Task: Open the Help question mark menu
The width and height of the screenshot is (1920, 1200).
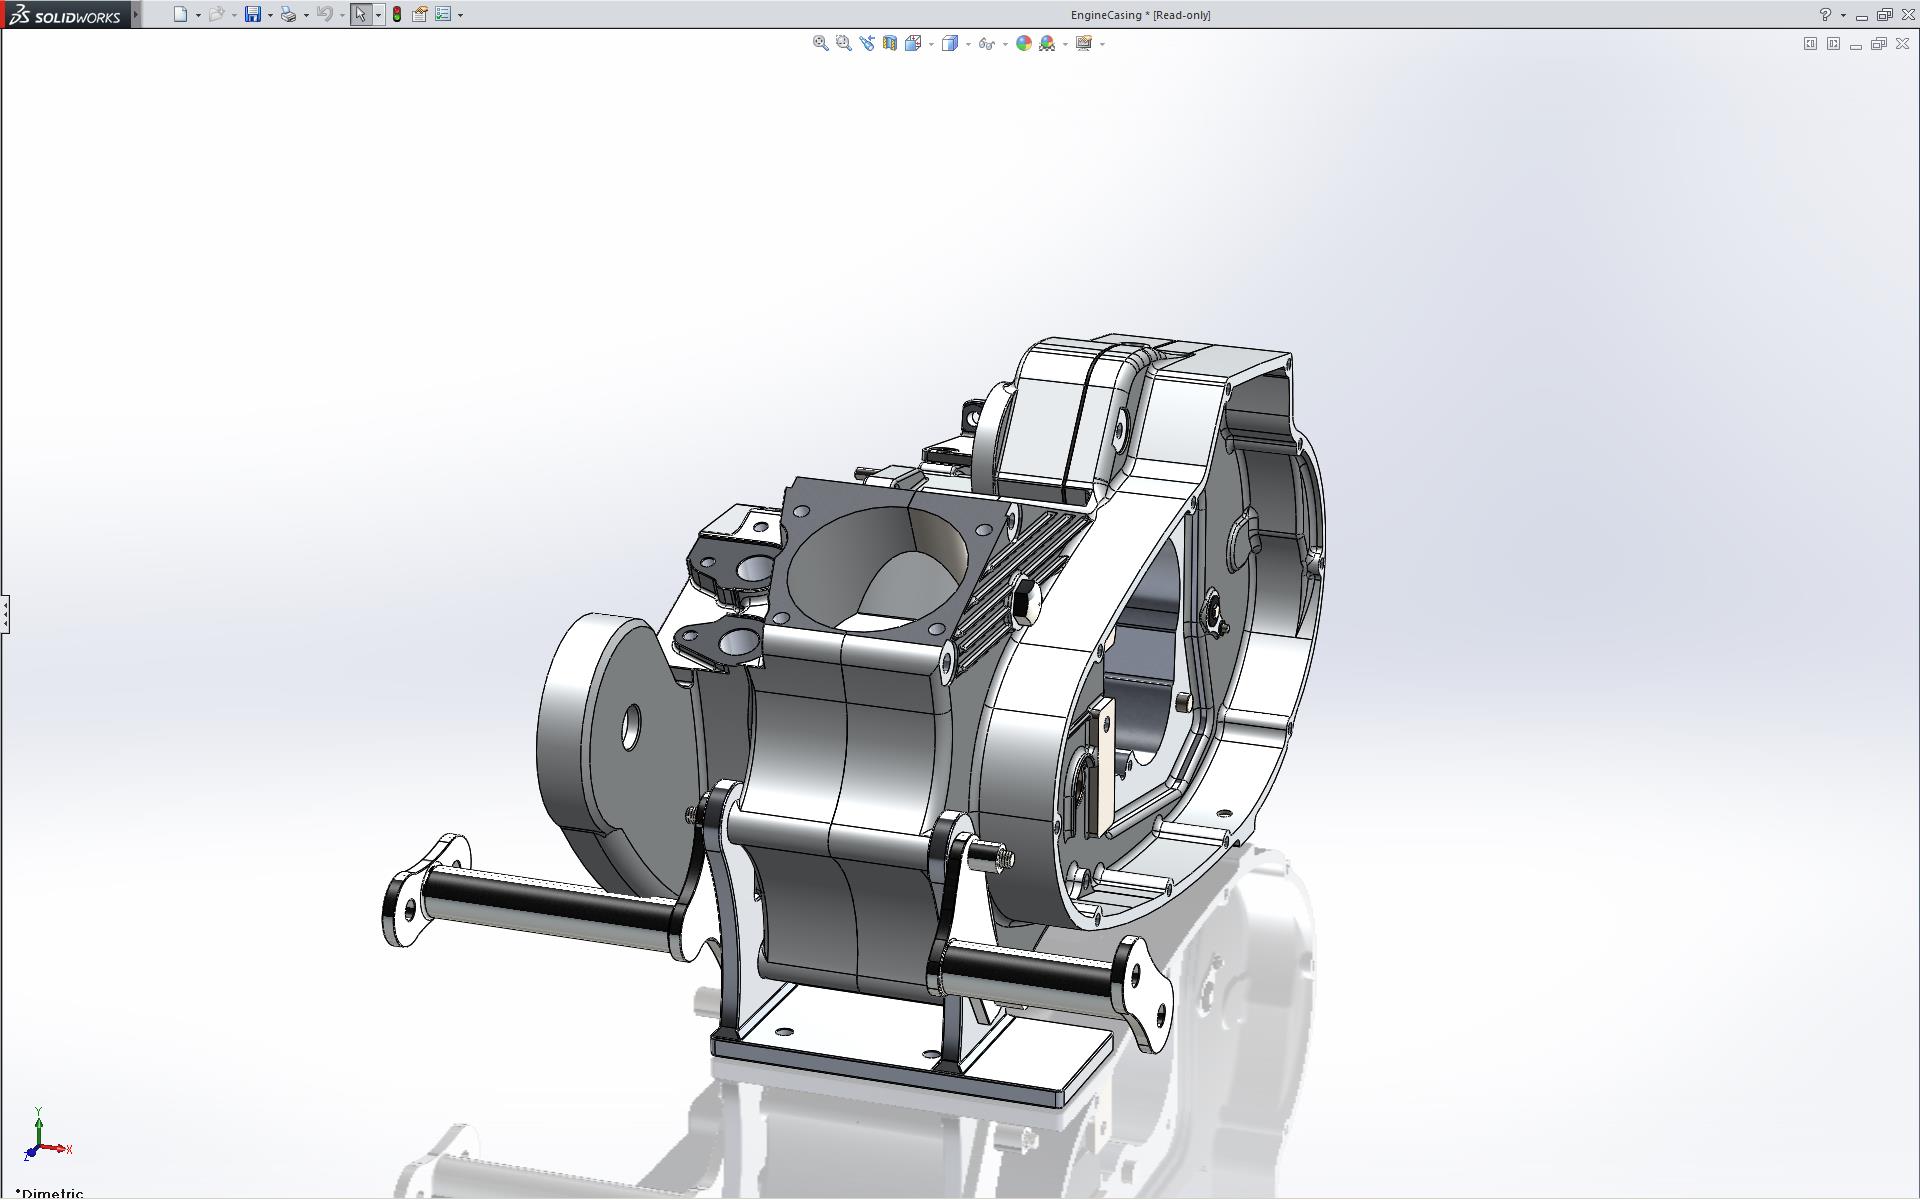Action: click(x=1825, y=14)
